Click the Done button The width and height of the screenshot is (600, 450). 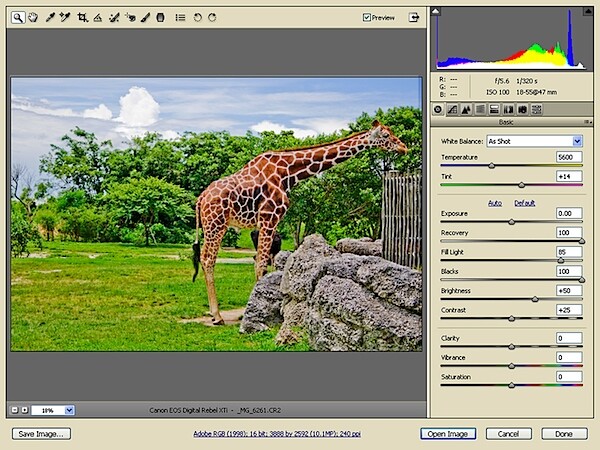point(564,434)
